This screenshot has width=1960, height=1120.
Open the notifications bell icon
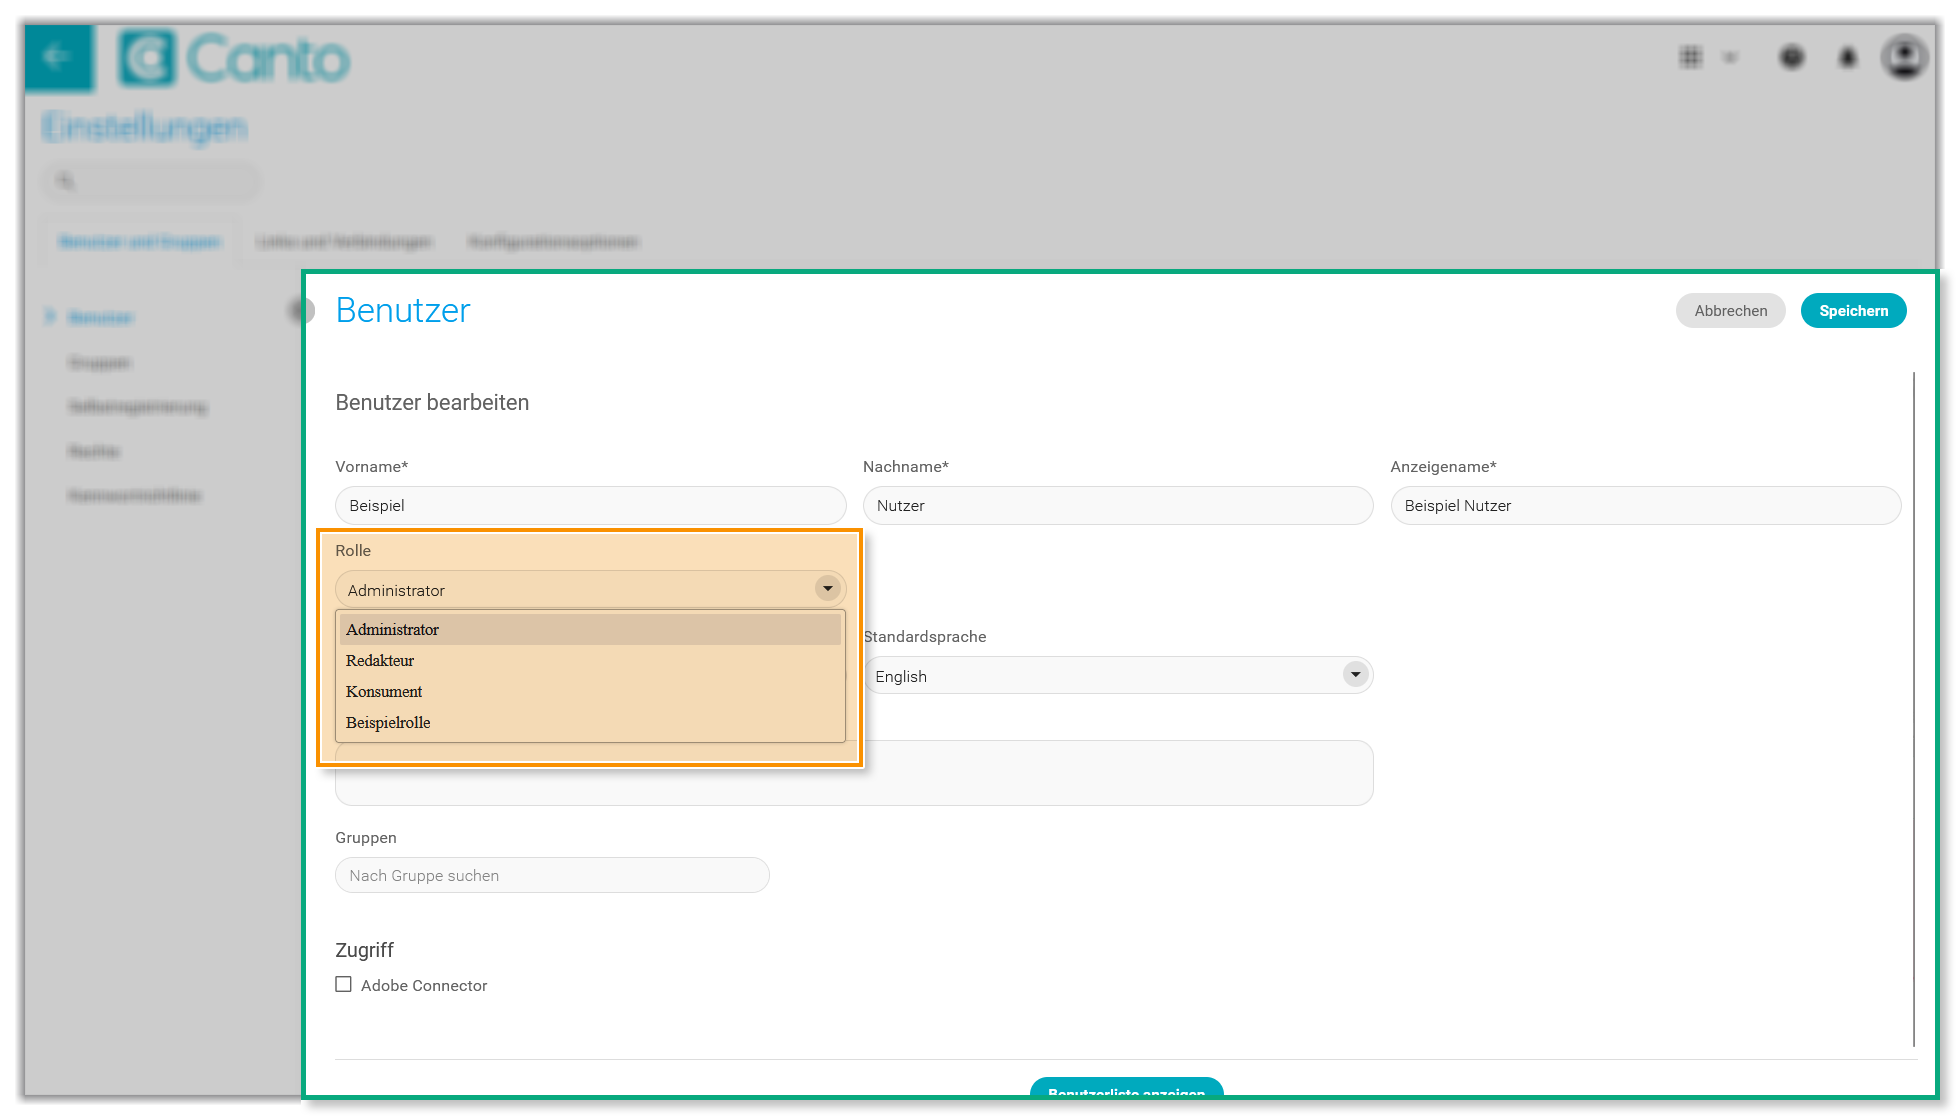pyautogui.click(x=1848, y=58)
